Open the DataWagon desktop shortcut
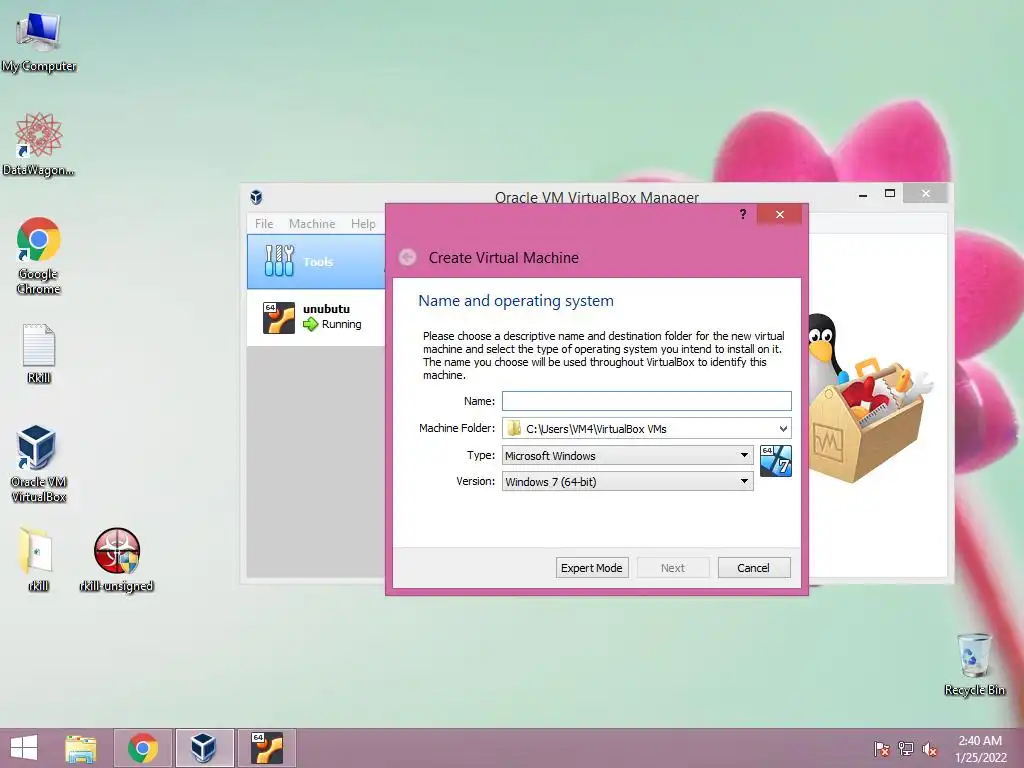 (39, 145)
